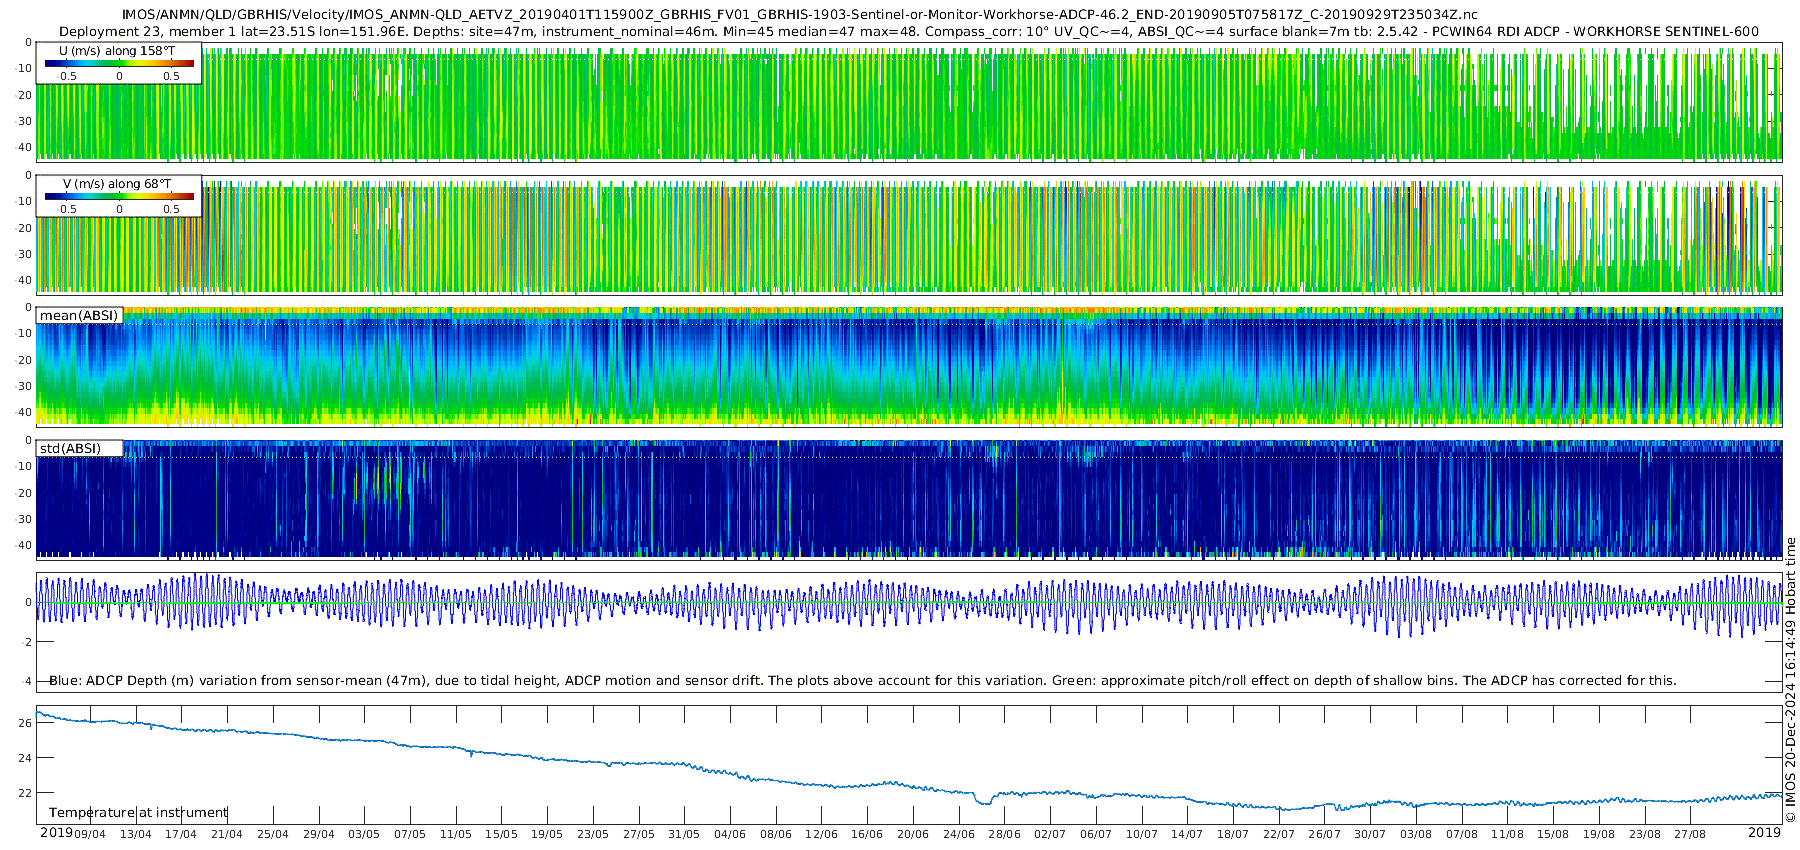Click the 'V (m/s) along 68°T' legend text
Viewport: 1800px width, 850px height.
(x=117, y=184)
